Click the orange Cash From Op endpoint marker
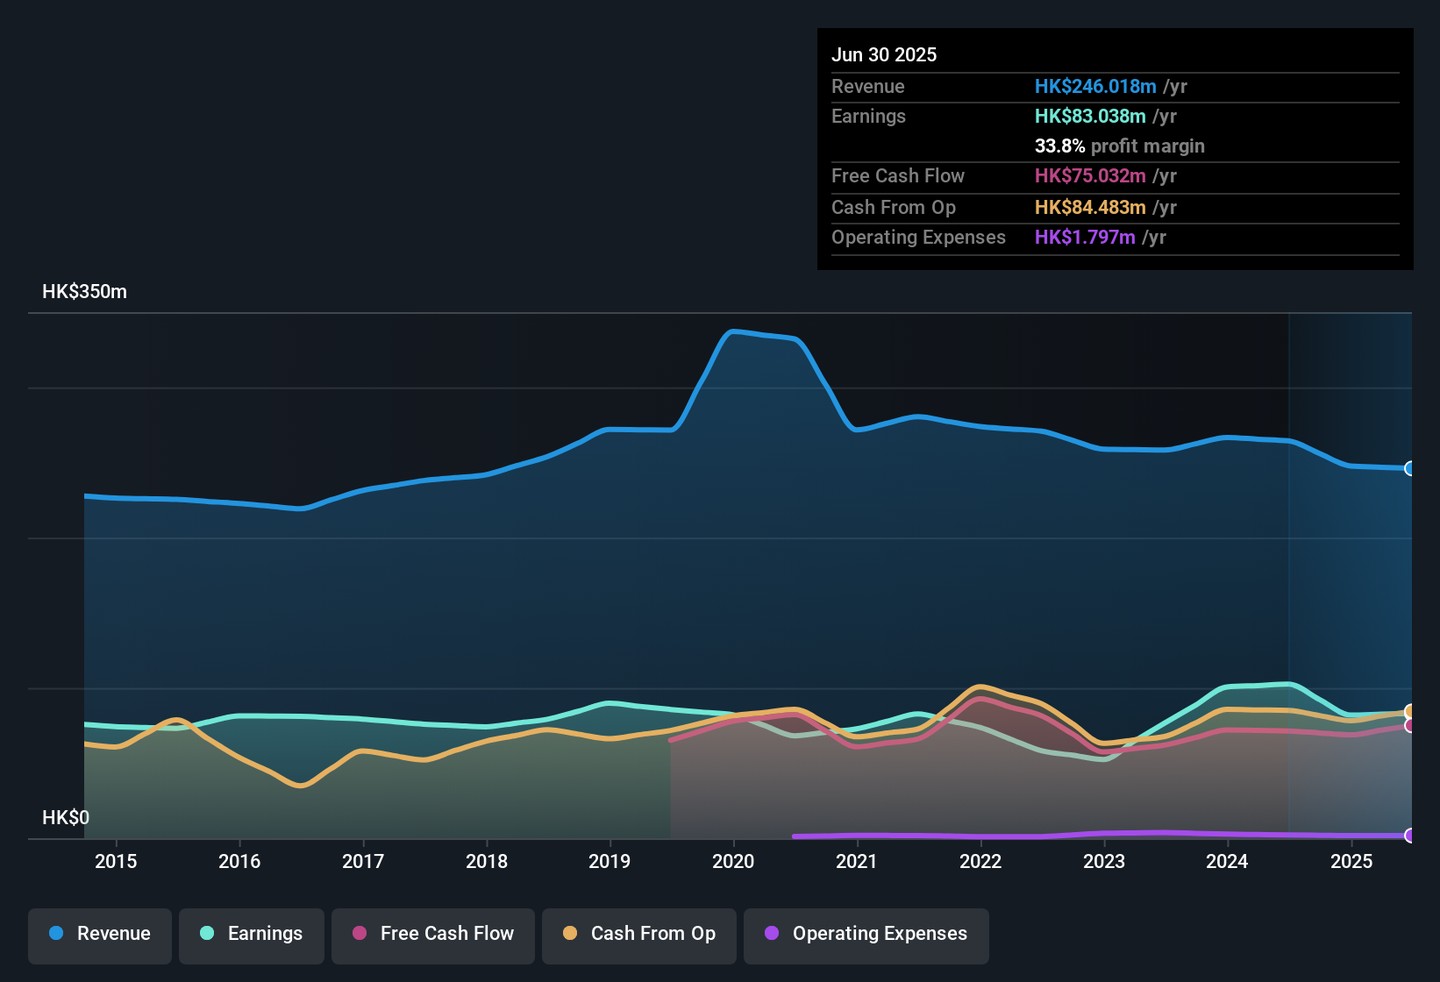1440x982 pixels. click(x=1410, y=711)
